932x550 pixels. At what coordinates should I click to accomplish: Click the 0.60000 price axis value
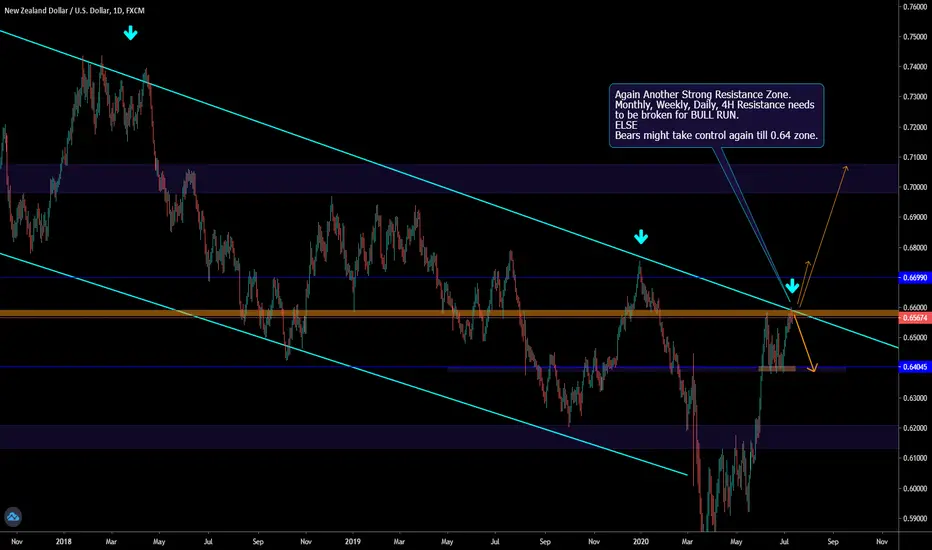click(915, 489)
